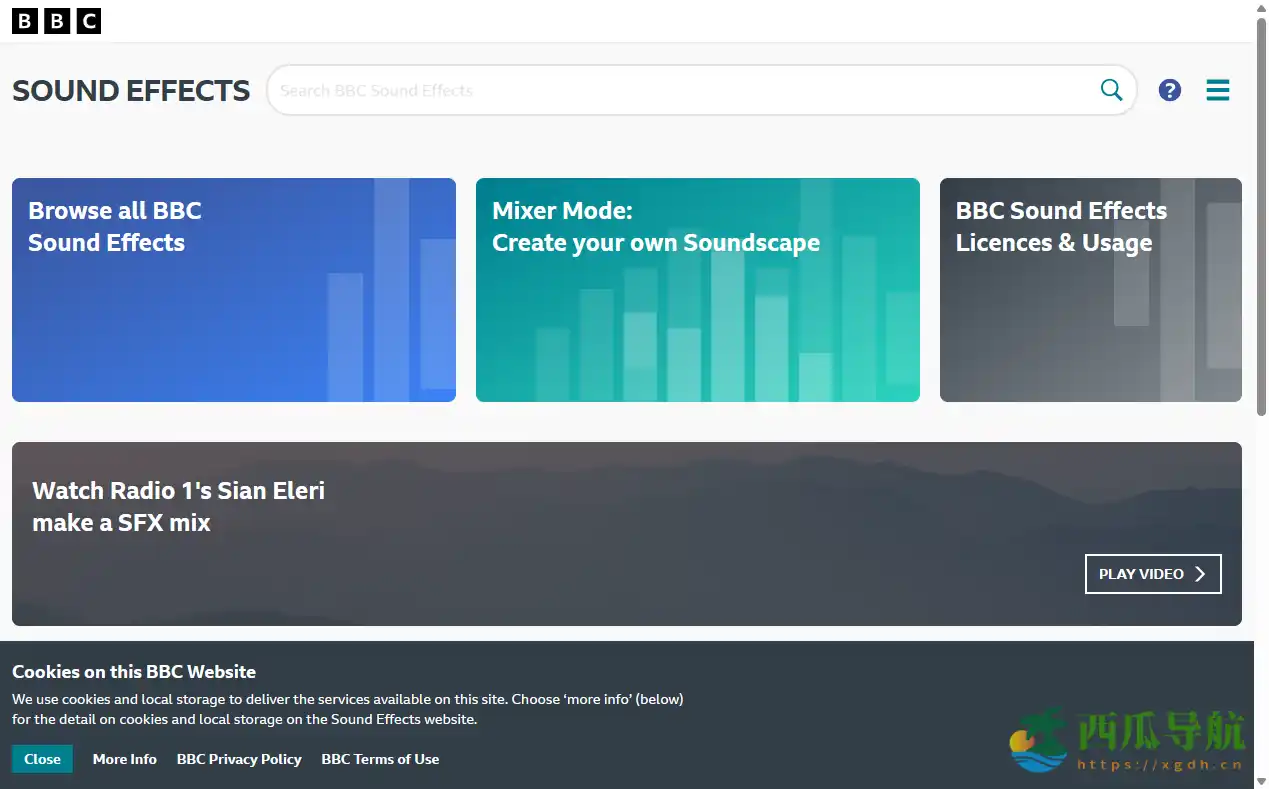Open the hamburger menu

click(1217, 90)
